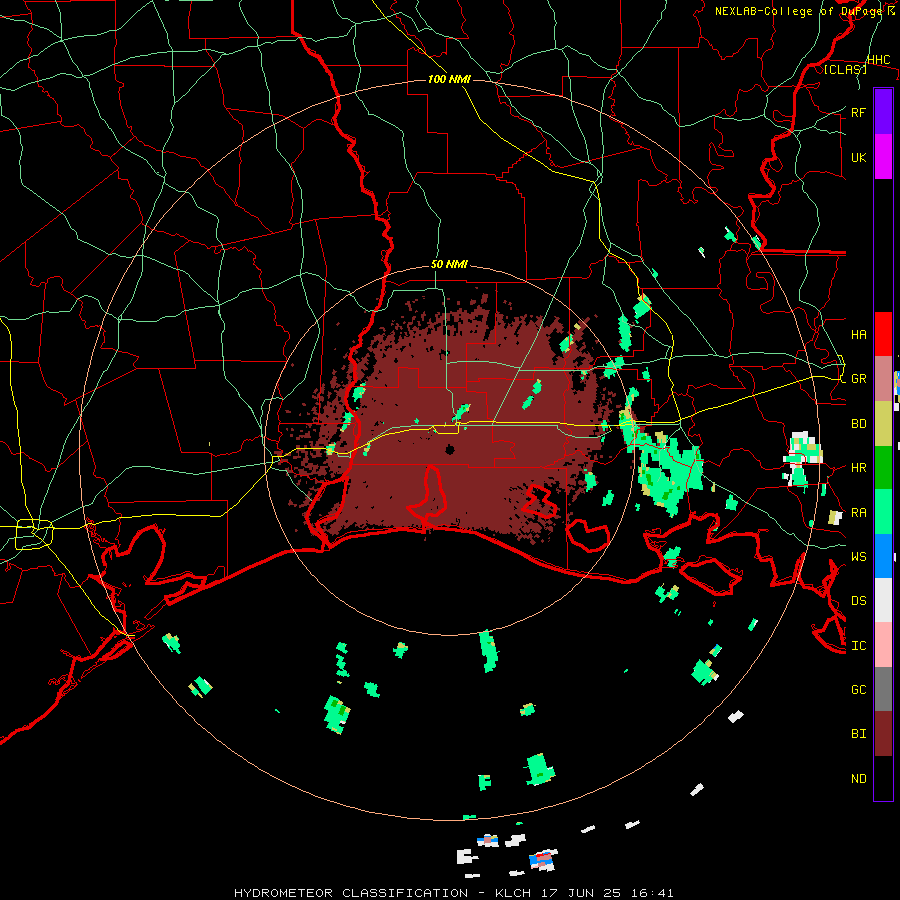
Task: Click the WS legend label
Action: click(859, 556)
